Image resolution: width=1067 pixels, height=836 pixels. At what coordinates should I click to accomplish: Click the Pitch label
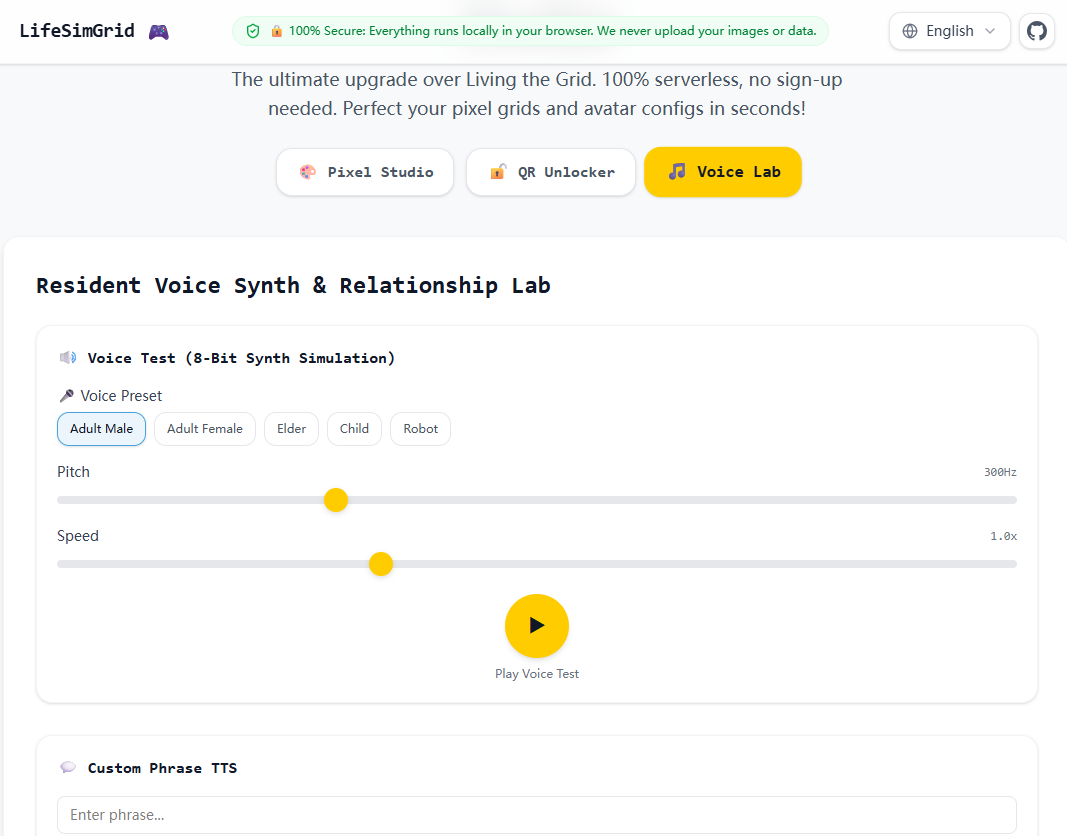click(73, 472)
